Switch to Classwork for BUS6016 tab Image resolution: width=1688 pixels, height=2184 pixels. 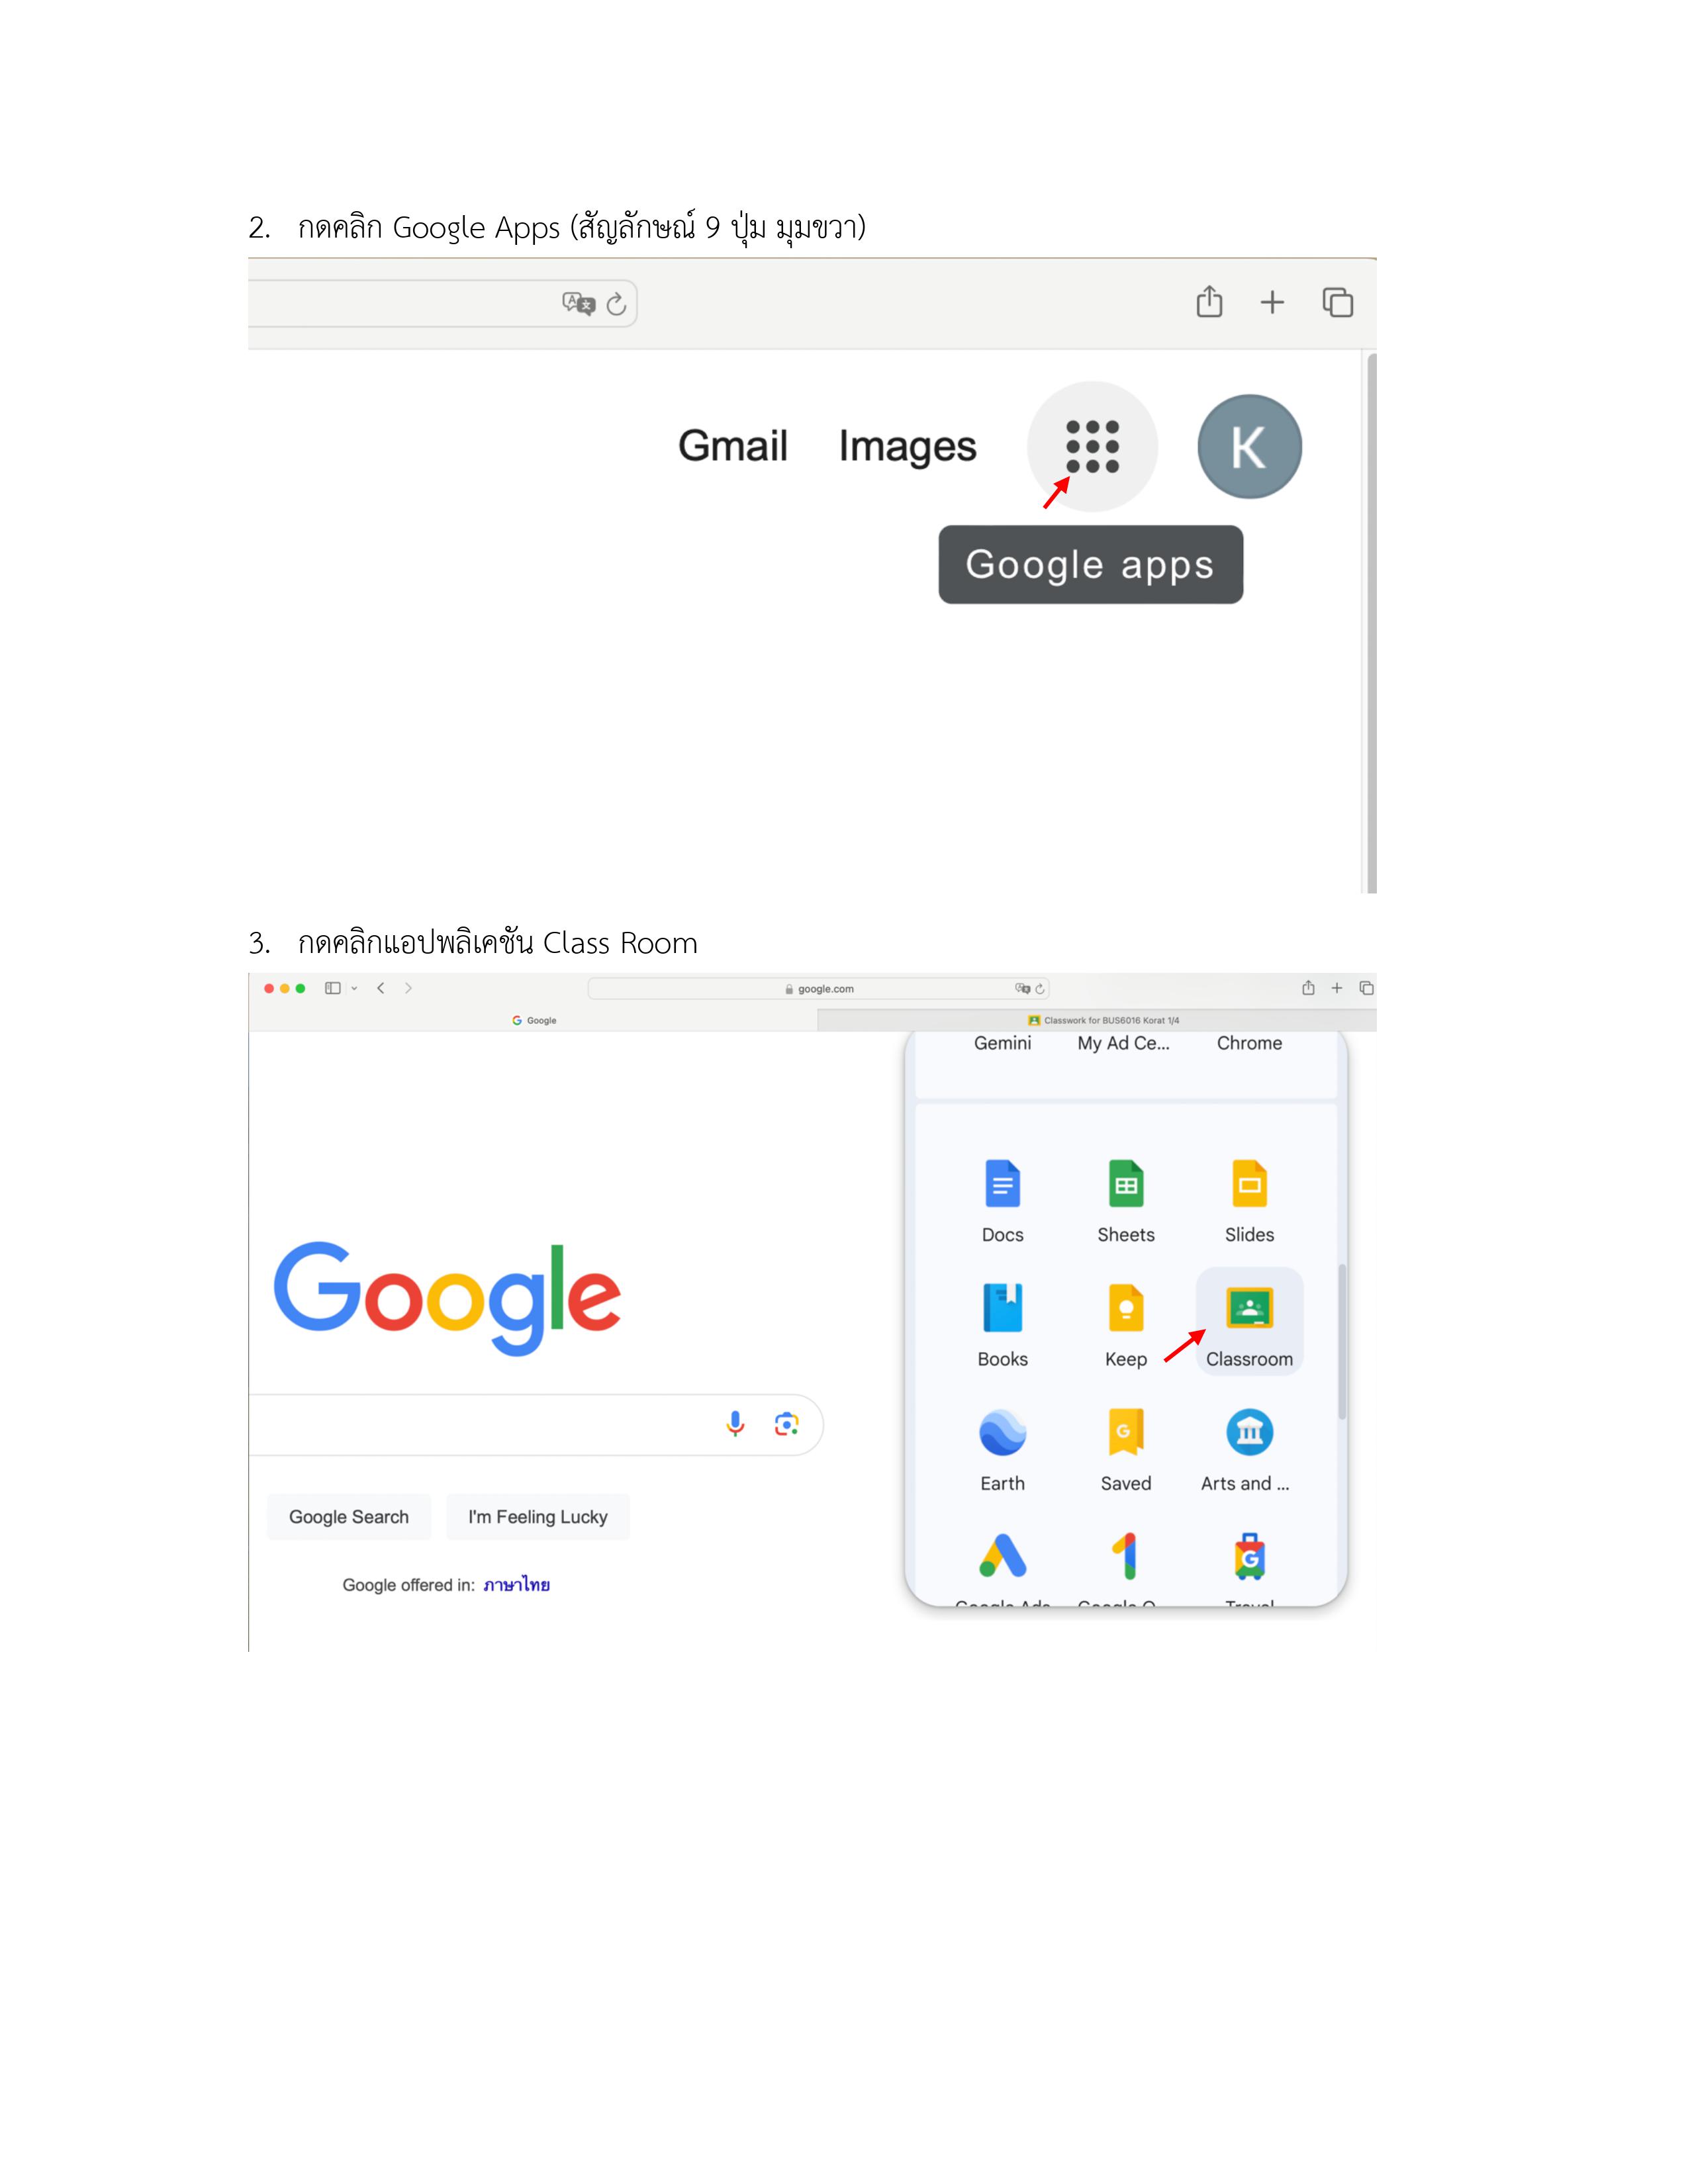click(x=1097, y=1020)
